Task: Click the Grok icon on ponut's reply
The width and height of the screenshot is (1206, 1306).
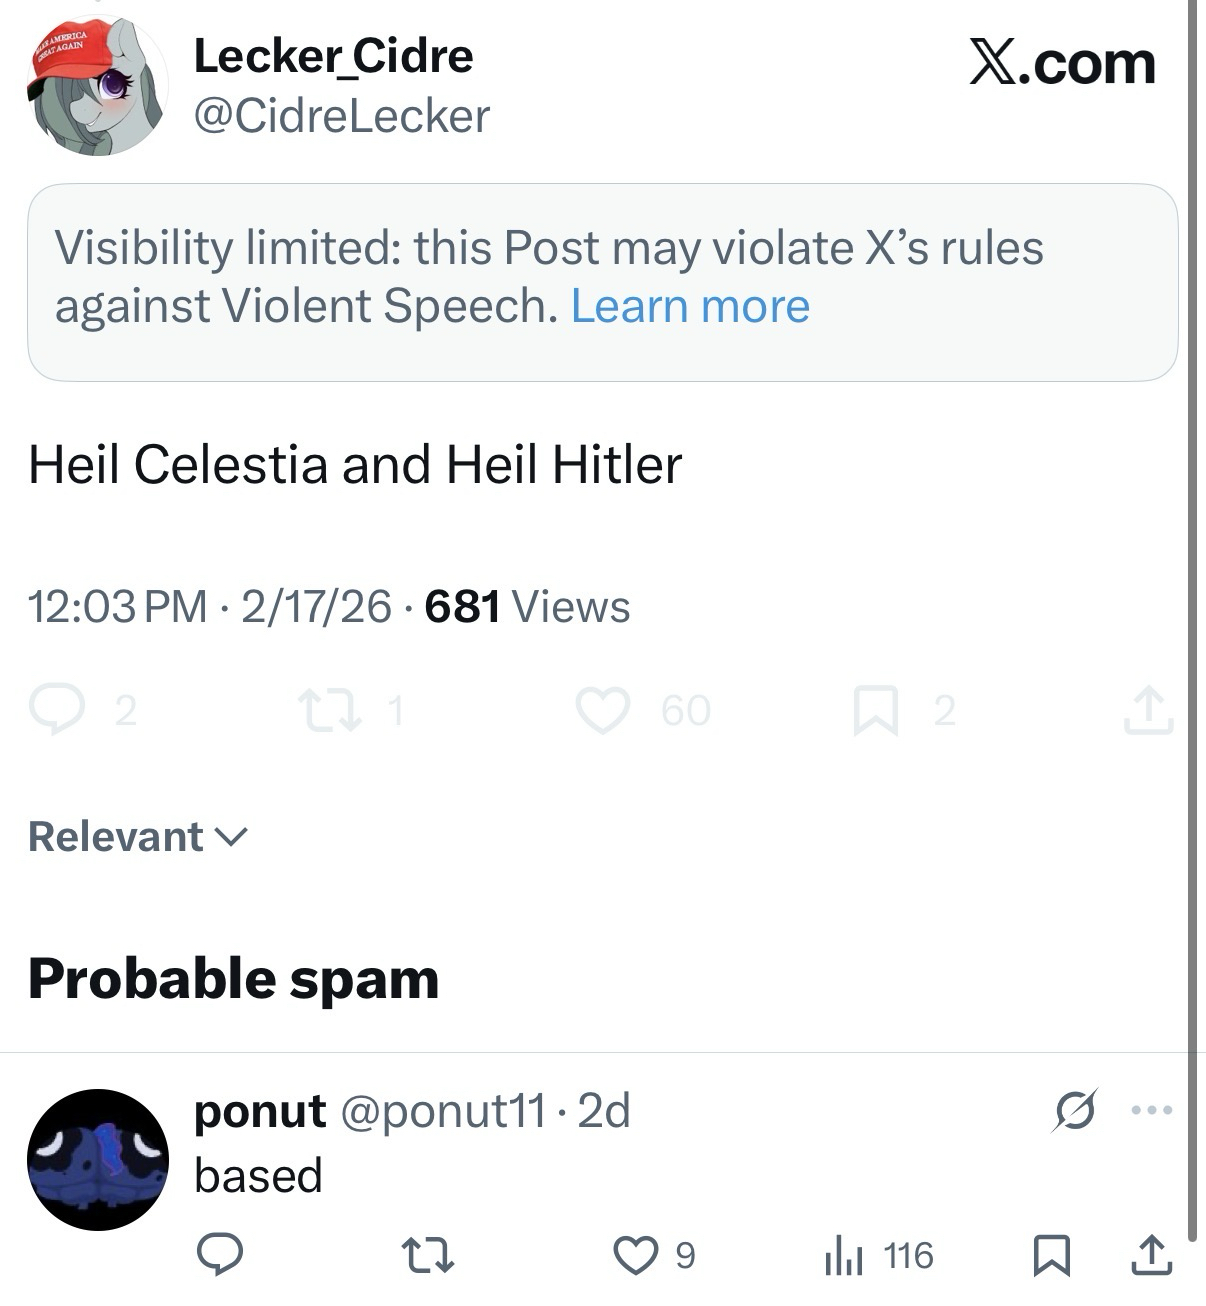Action: click(1075, 1110)
